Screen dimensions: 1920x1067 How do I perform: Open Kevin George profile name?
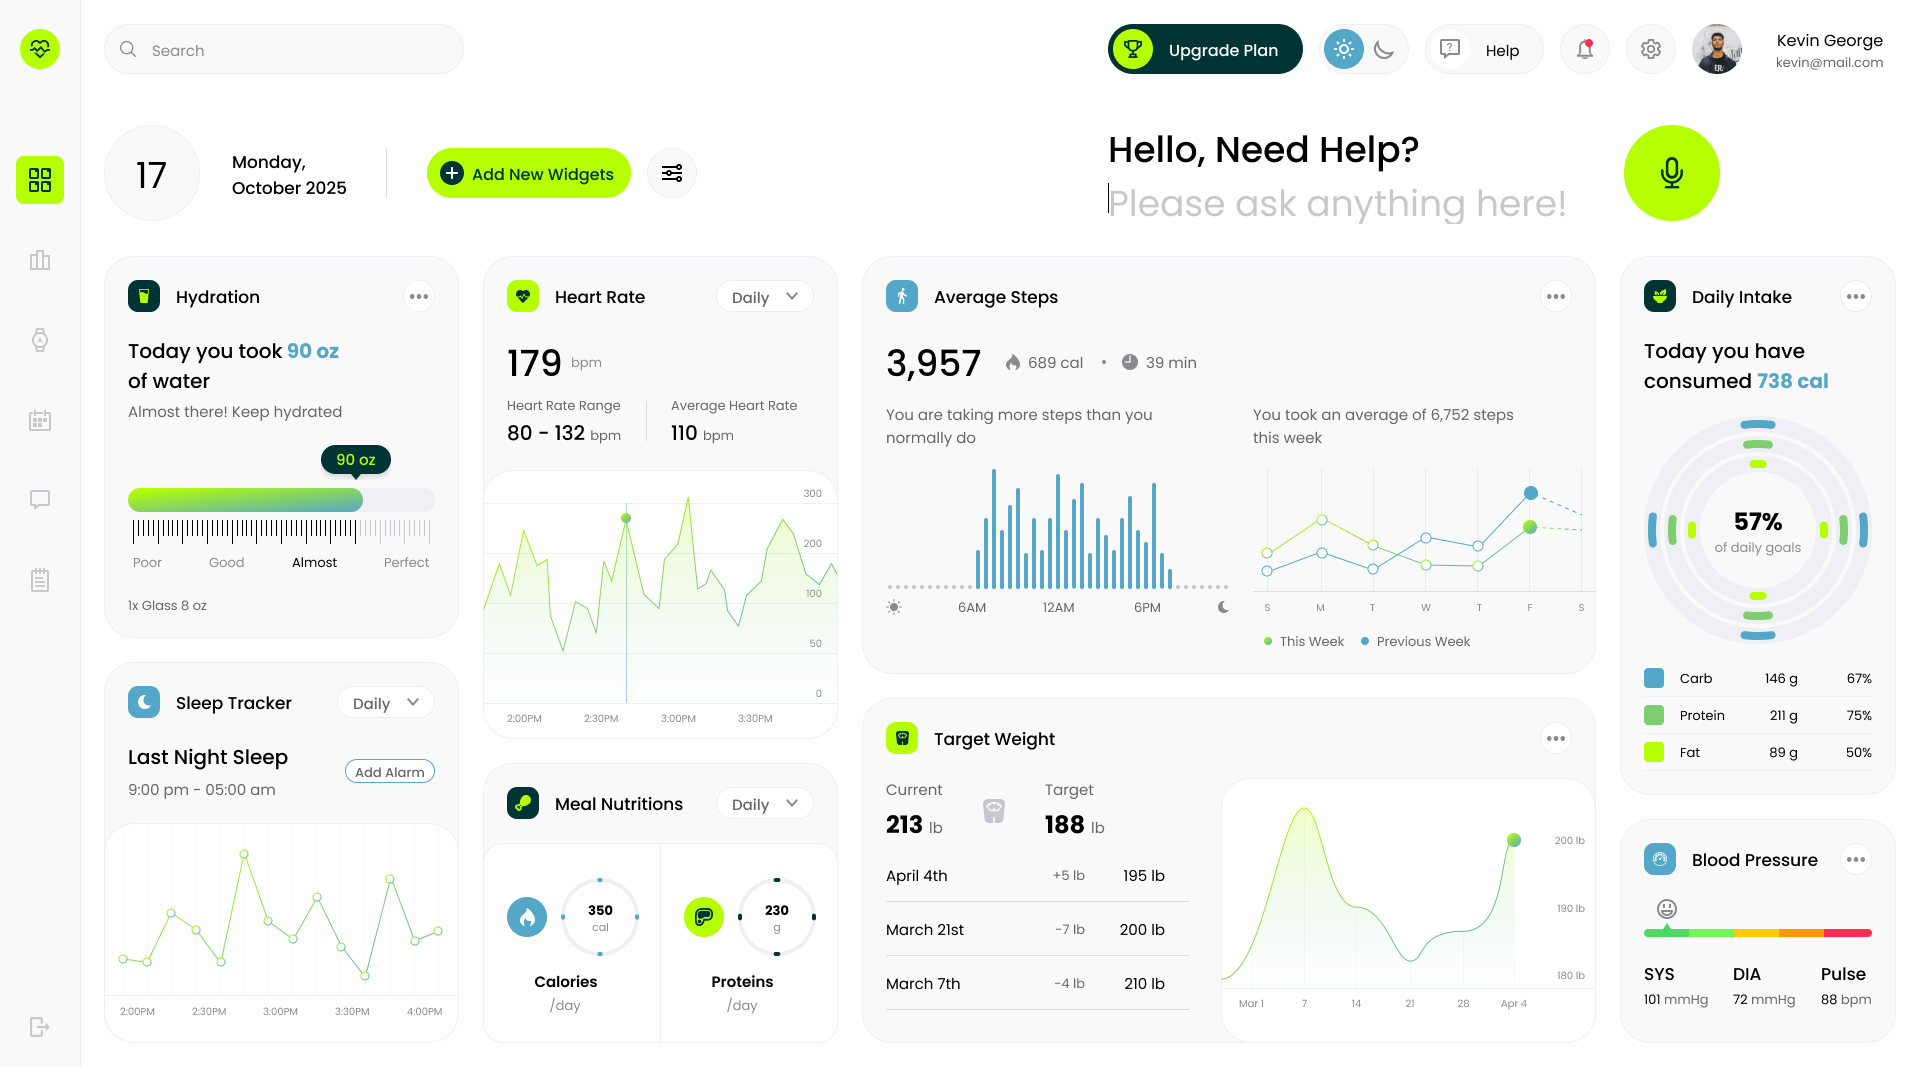(1829, 40)
